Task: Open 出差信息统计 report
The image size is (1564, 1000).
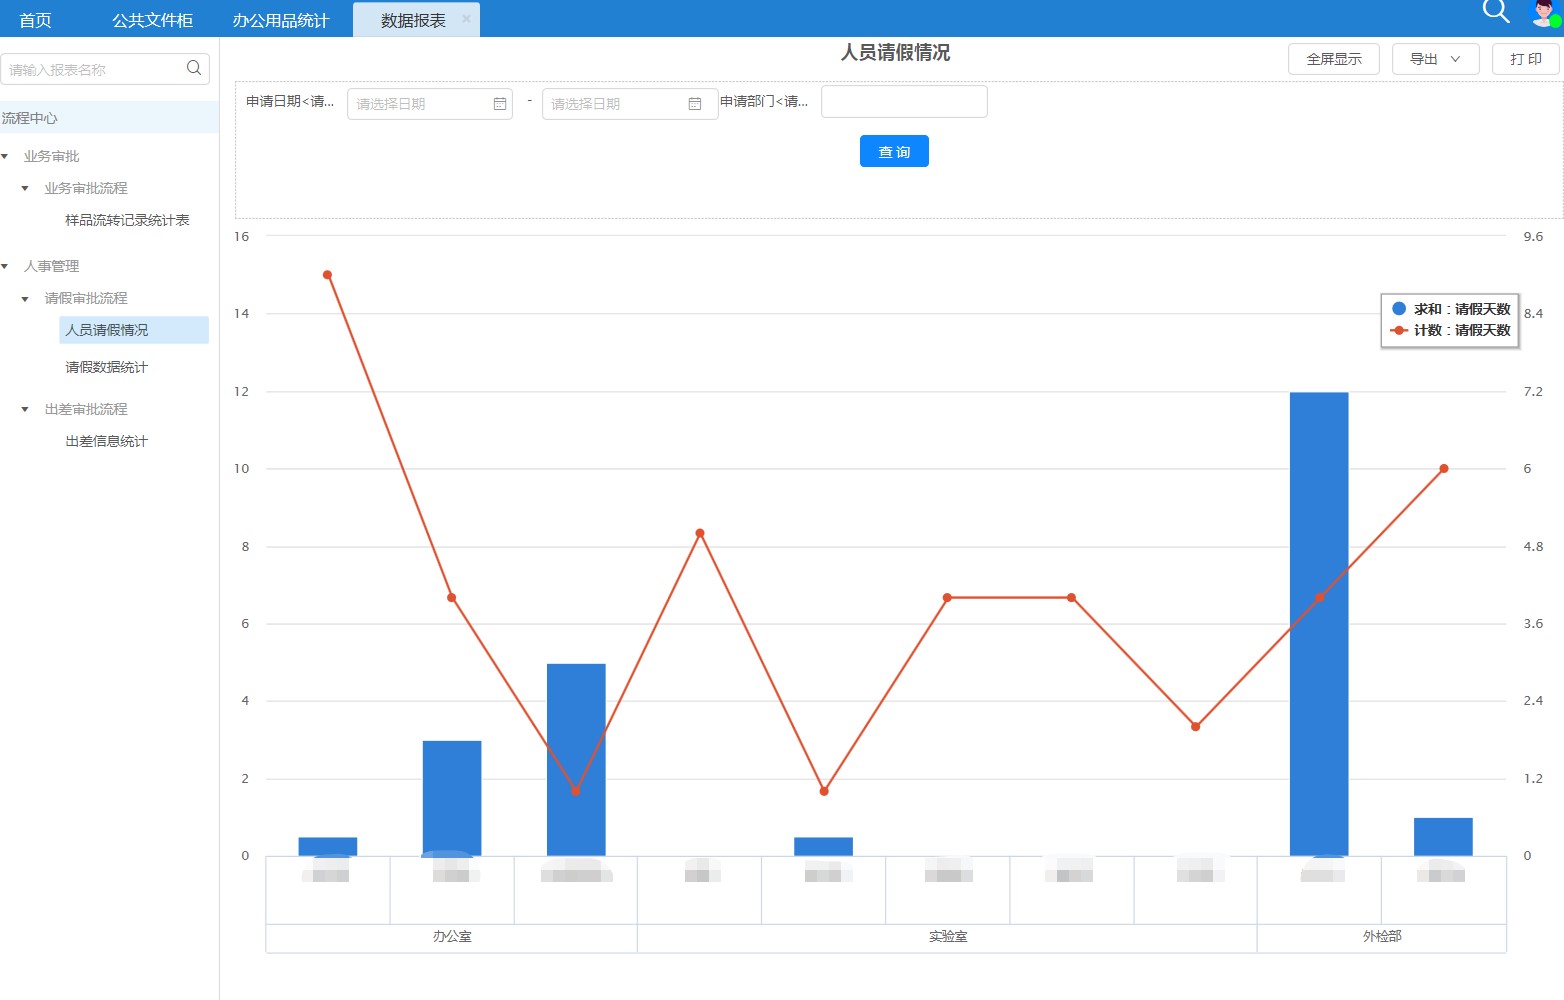Action: click(x=106, y=441)
